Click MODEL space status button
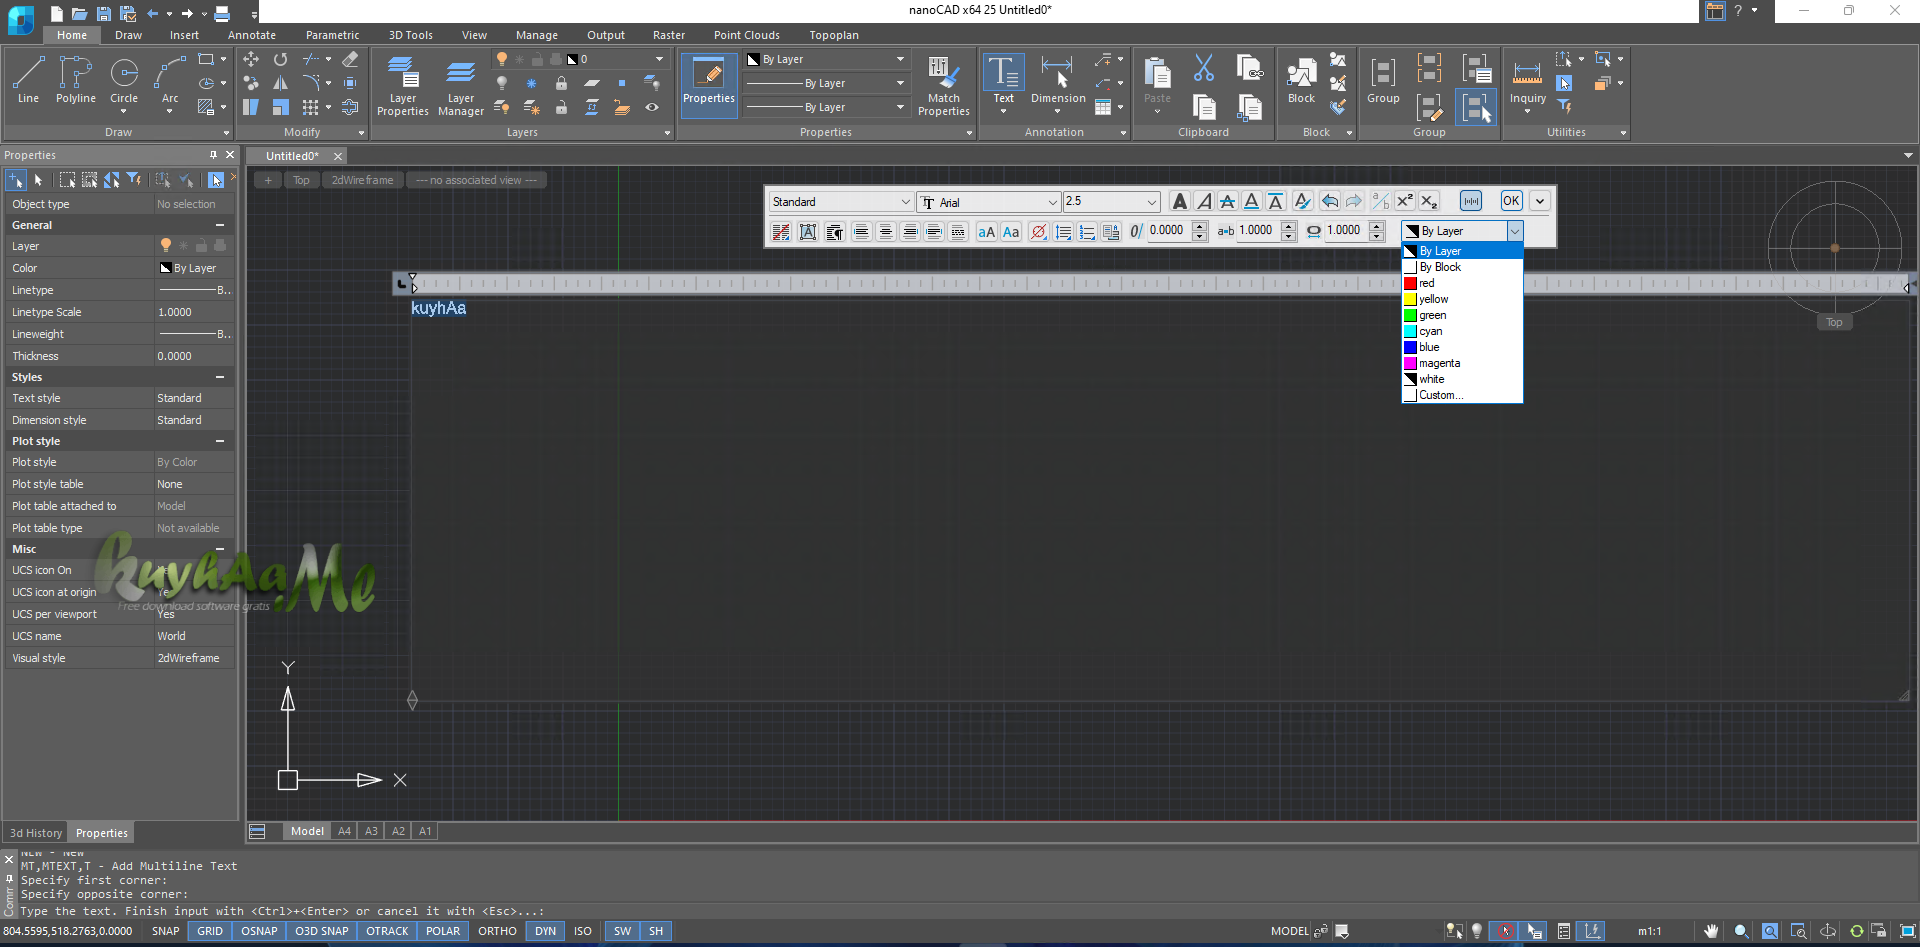The height and width of the screenshot is (947, 1920). (x=1290, y=931)
